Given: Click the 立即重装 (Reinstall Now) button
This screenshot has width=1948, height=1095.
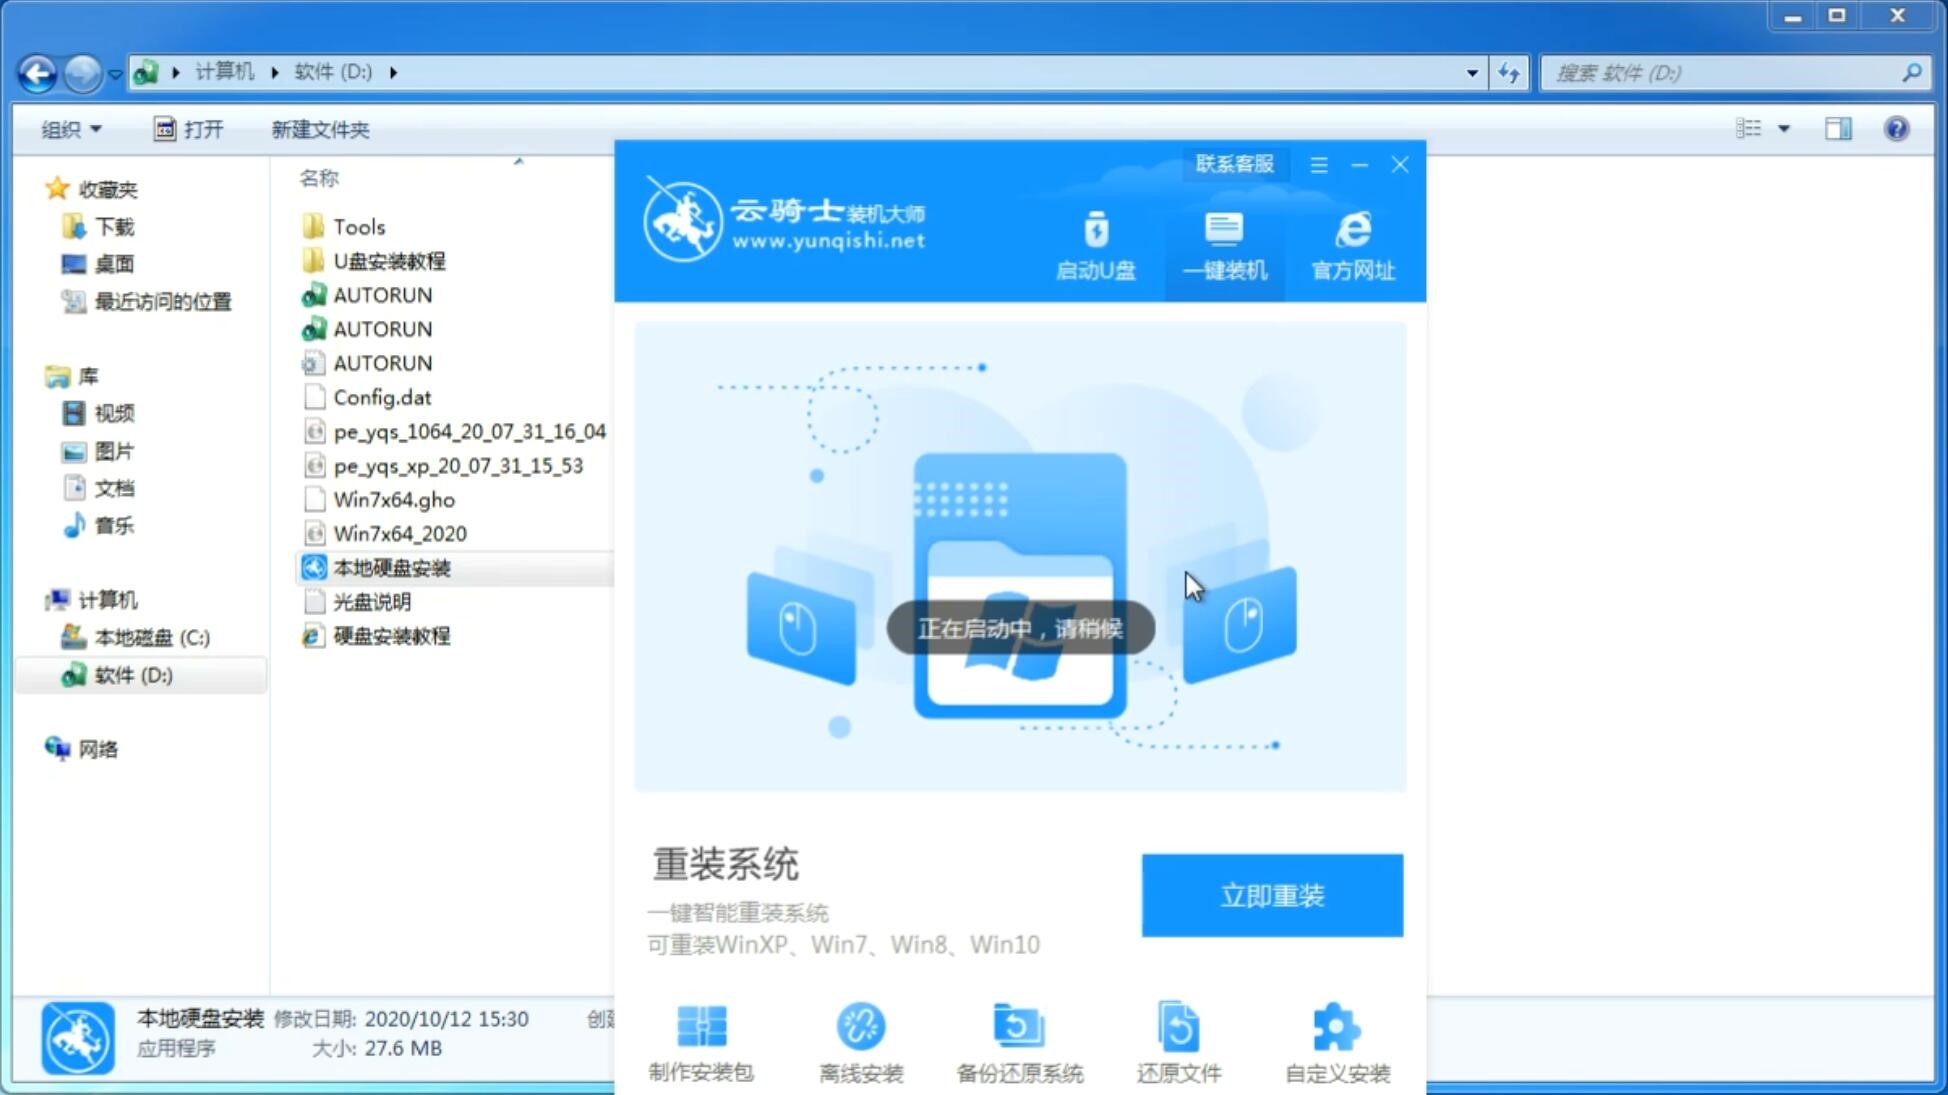Looking at the screenshot, I should (1272, 894).
